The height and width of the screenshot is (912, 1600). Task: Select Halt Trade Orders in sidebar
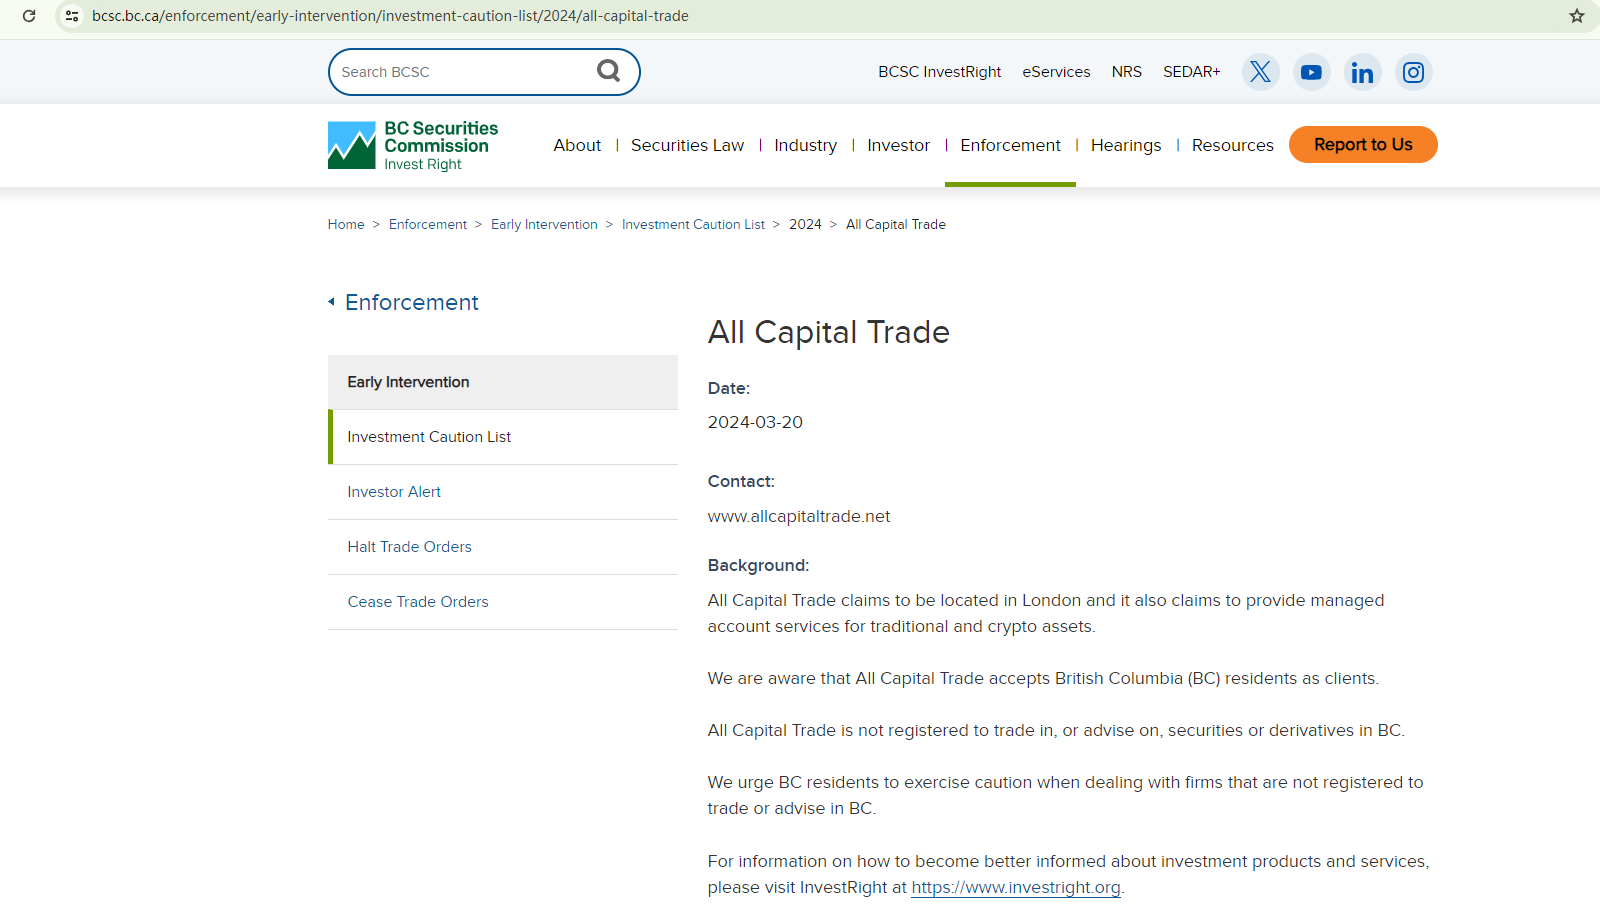pos(409,547)
